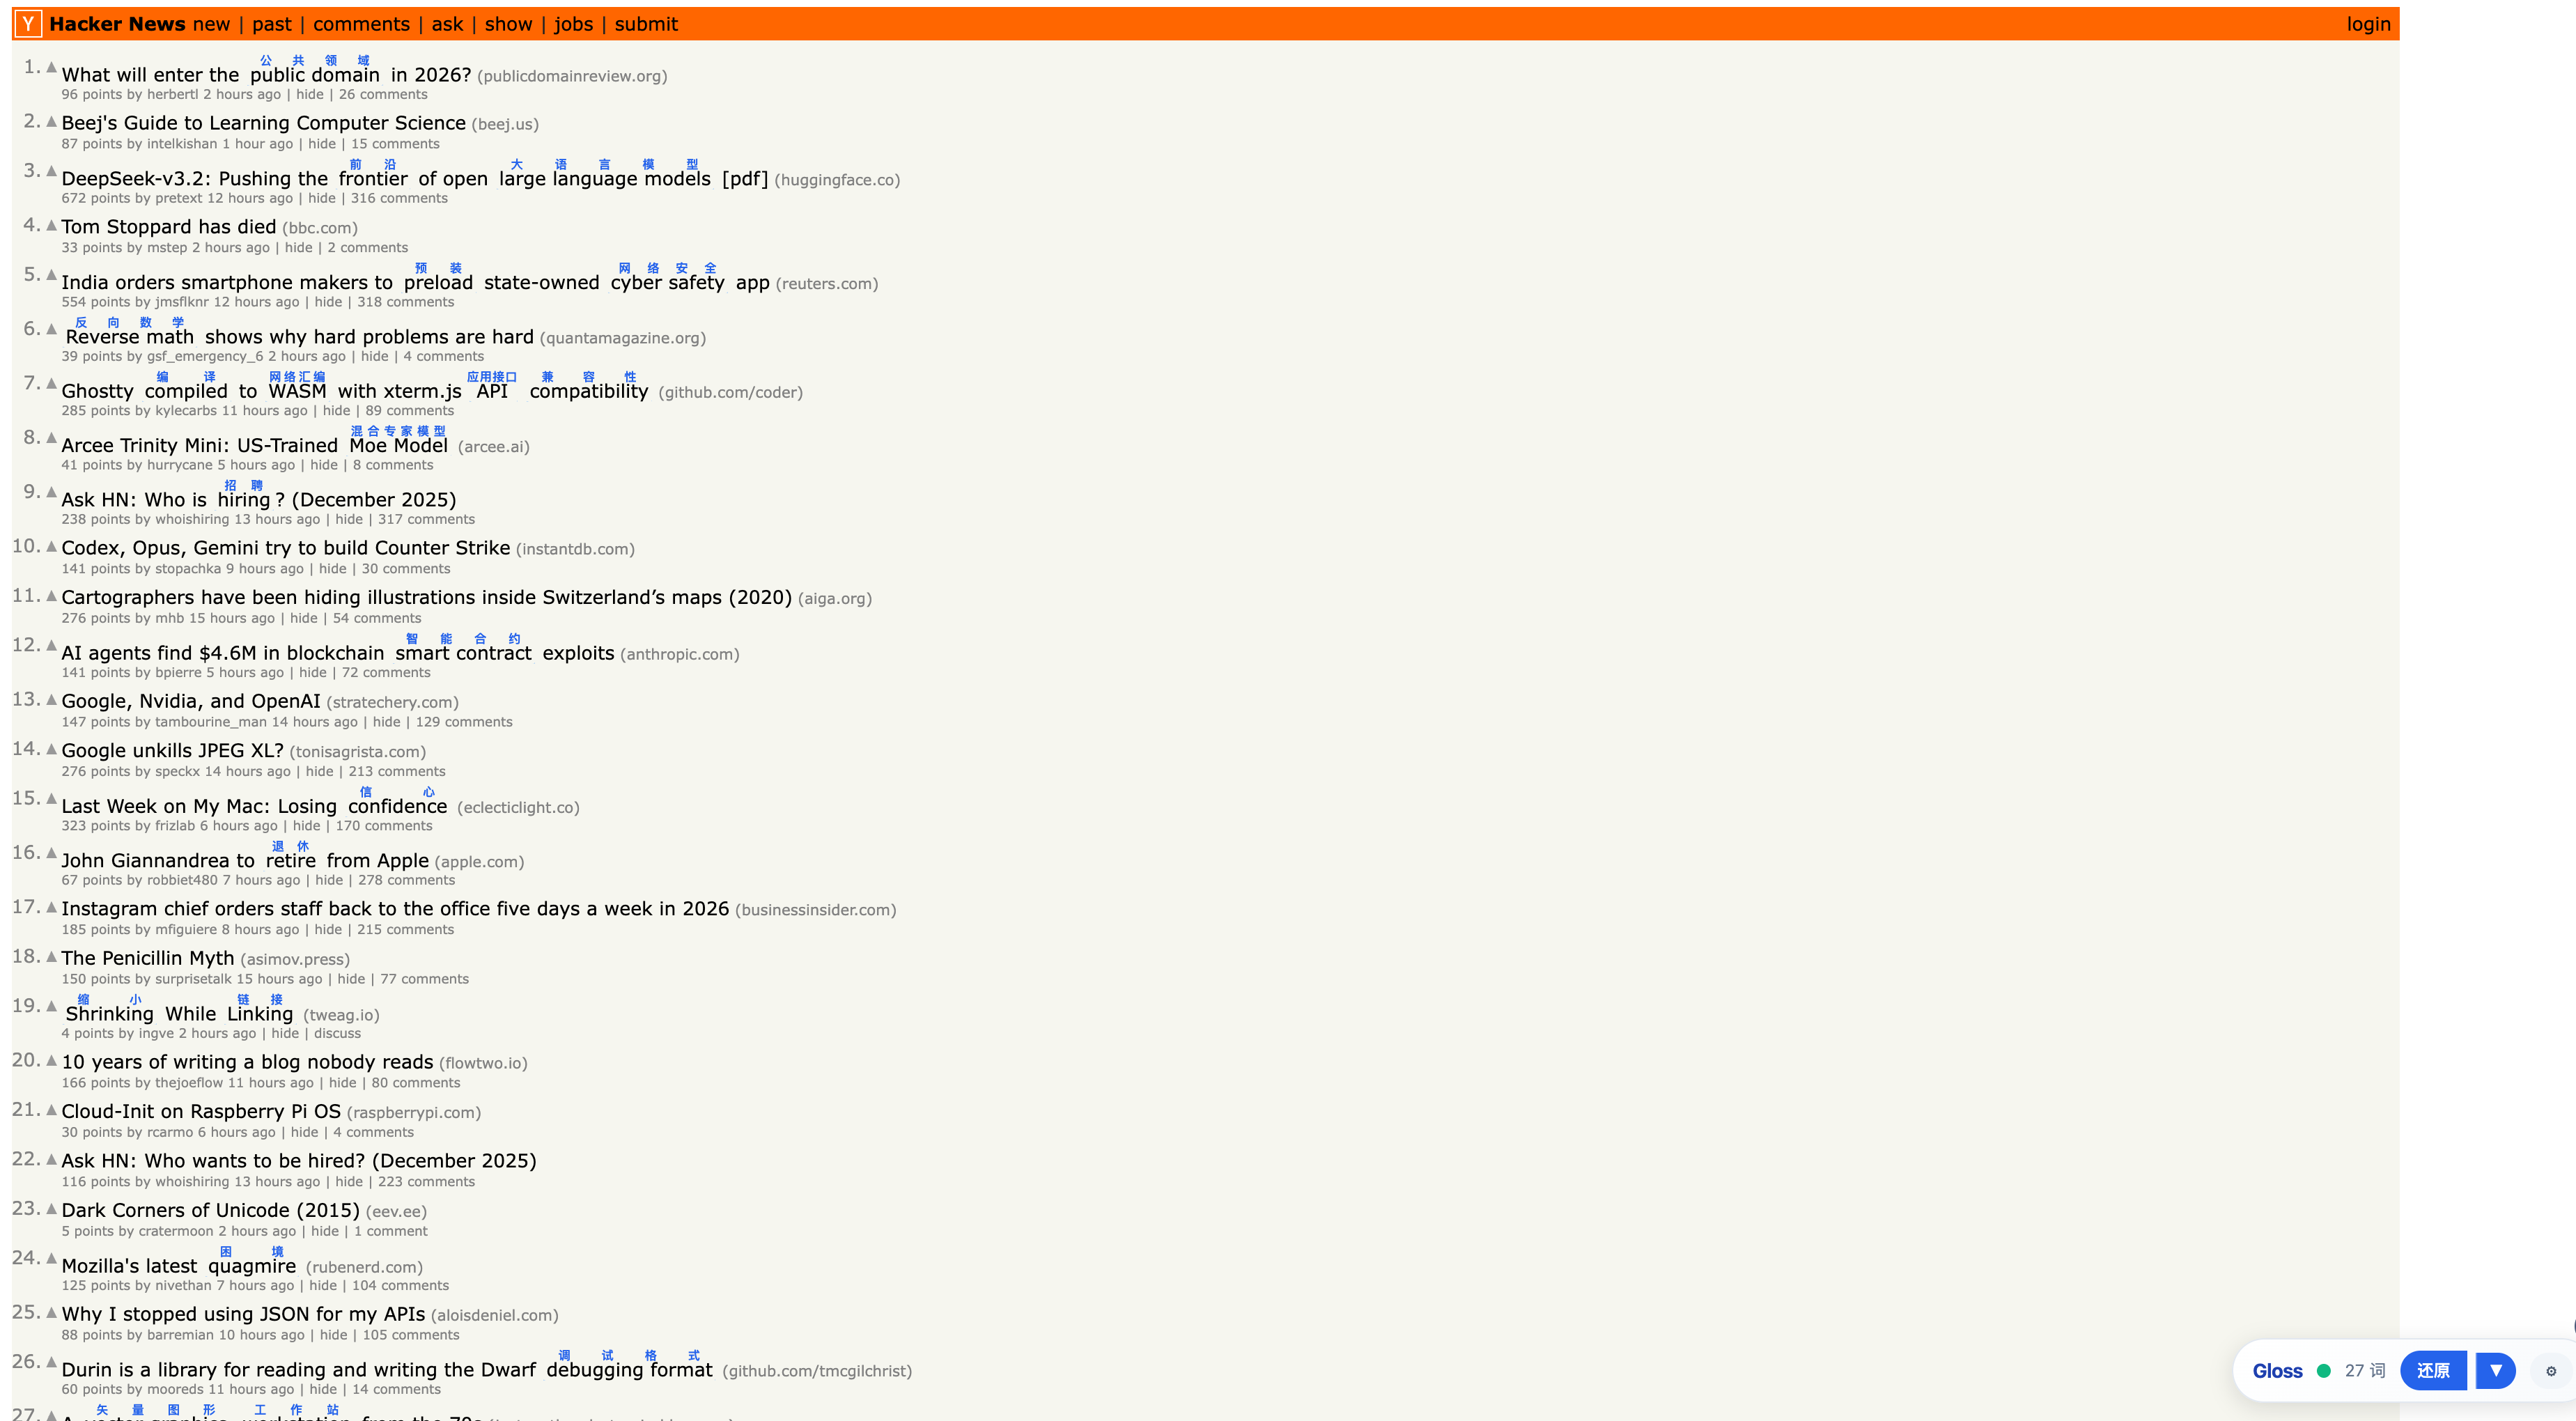Open the 'comments' page in top nav

[361, 24]
